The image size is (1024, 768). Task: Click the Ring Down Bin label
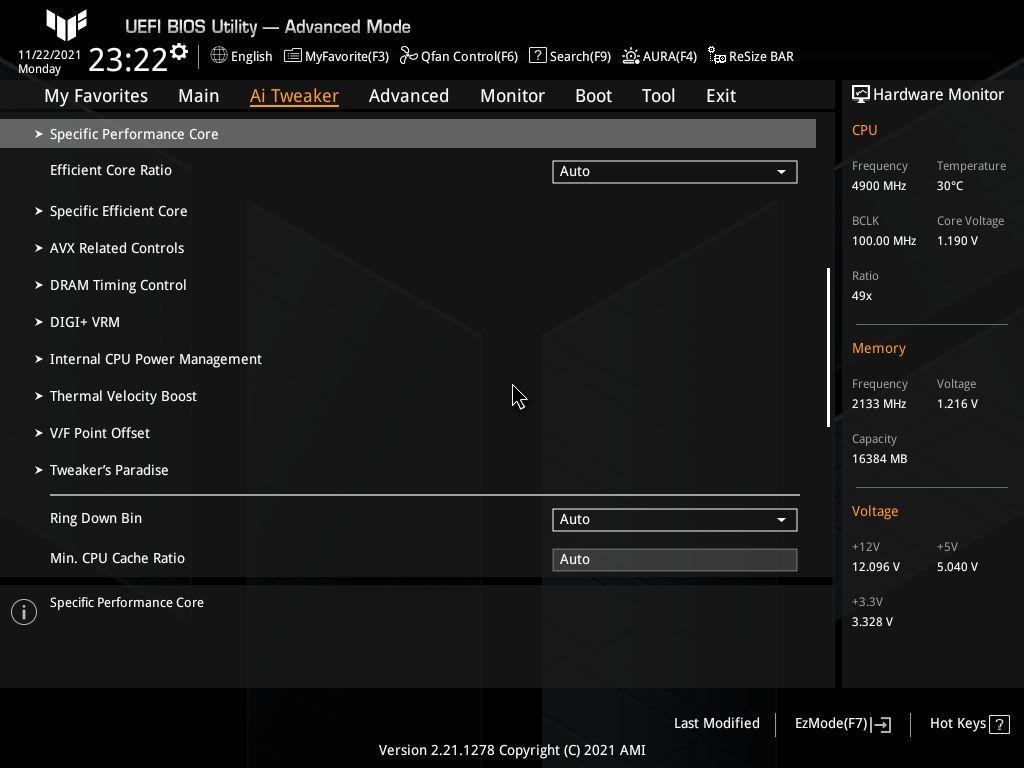click(x=96, y=519)
